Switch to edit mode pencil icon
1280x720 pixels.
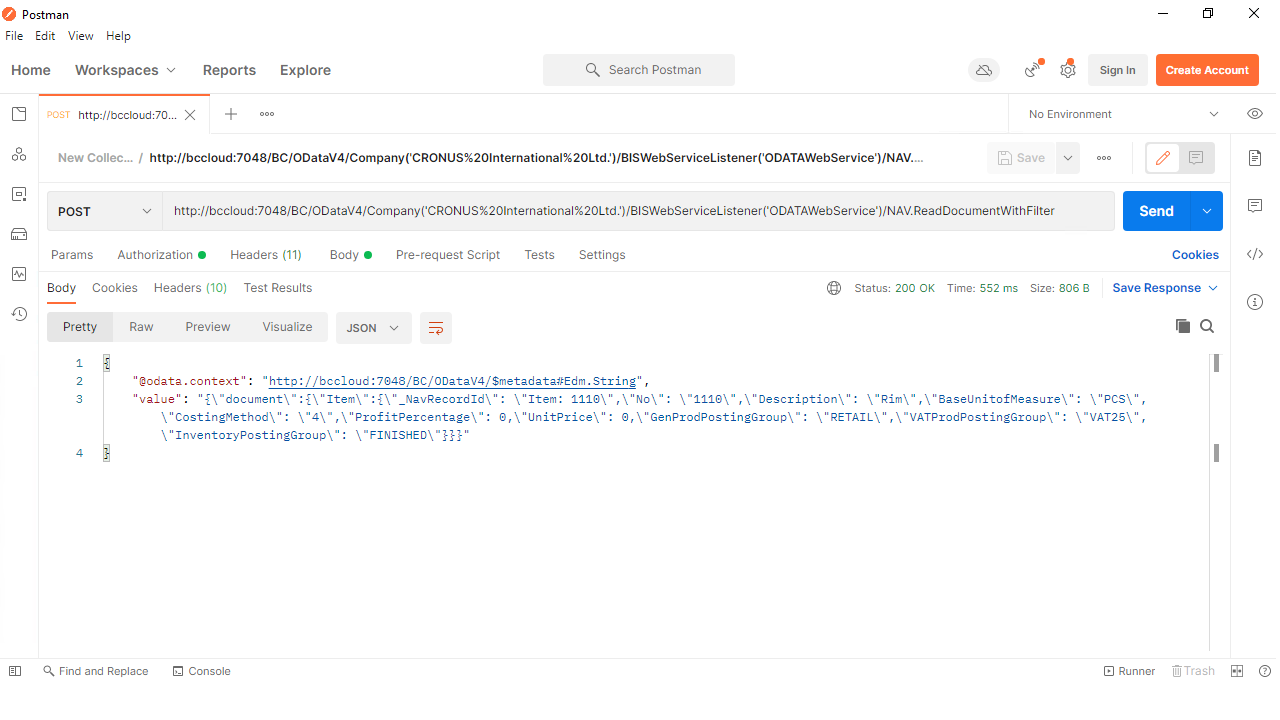pyautogui.click(x=1163, y=158)
